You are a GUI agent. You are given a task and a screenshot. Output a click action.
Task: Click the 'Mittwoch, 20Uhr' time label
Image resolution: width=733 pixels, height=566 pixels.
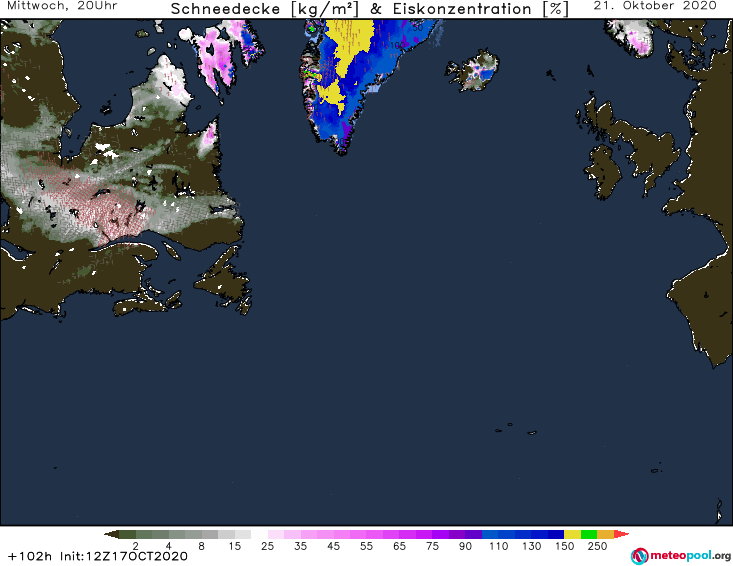[x=62, y=6]
